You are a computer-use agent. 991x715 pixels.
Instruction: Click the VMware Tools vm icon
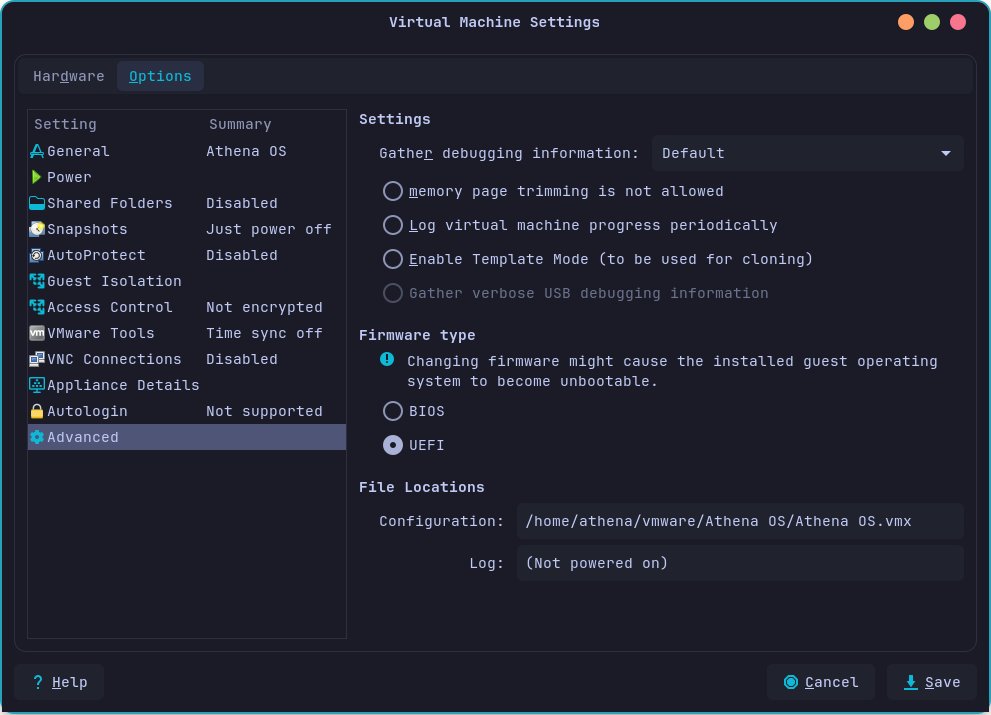37,333
